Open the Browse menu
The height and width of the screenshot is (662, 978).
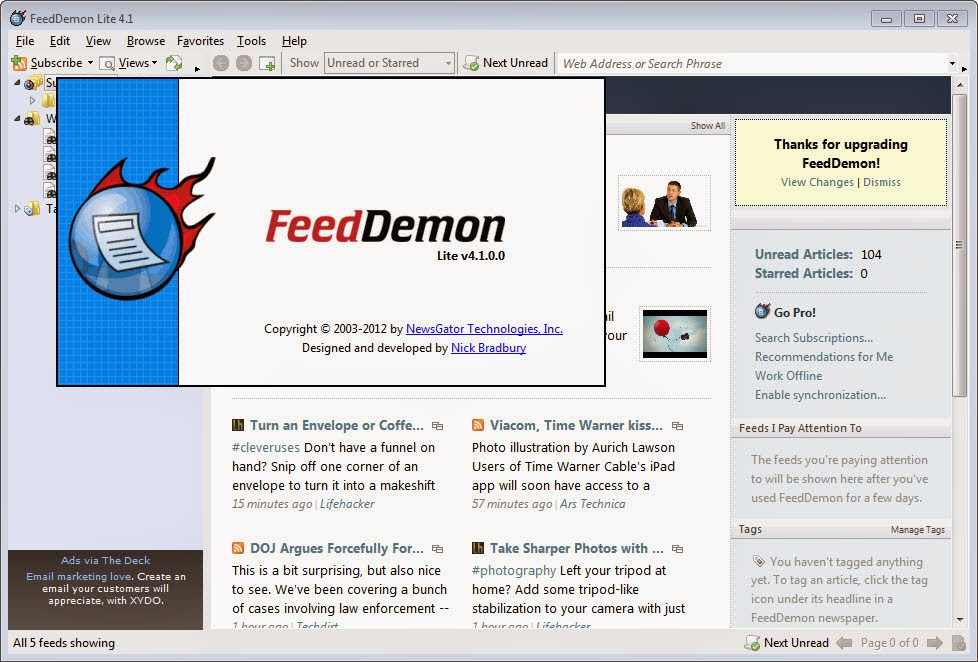(x=146, y=41)
